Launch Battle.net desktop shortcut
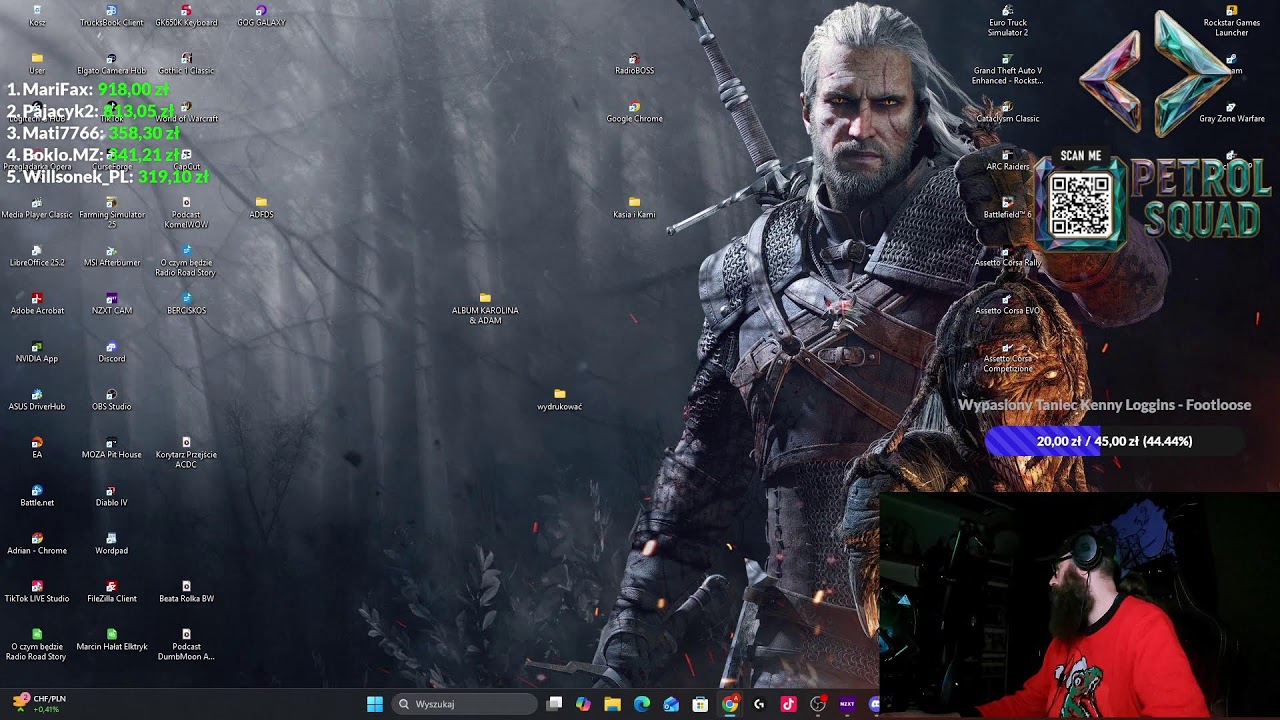The width and height of the screenshot is (1280, 720). [x=37, y=496]
